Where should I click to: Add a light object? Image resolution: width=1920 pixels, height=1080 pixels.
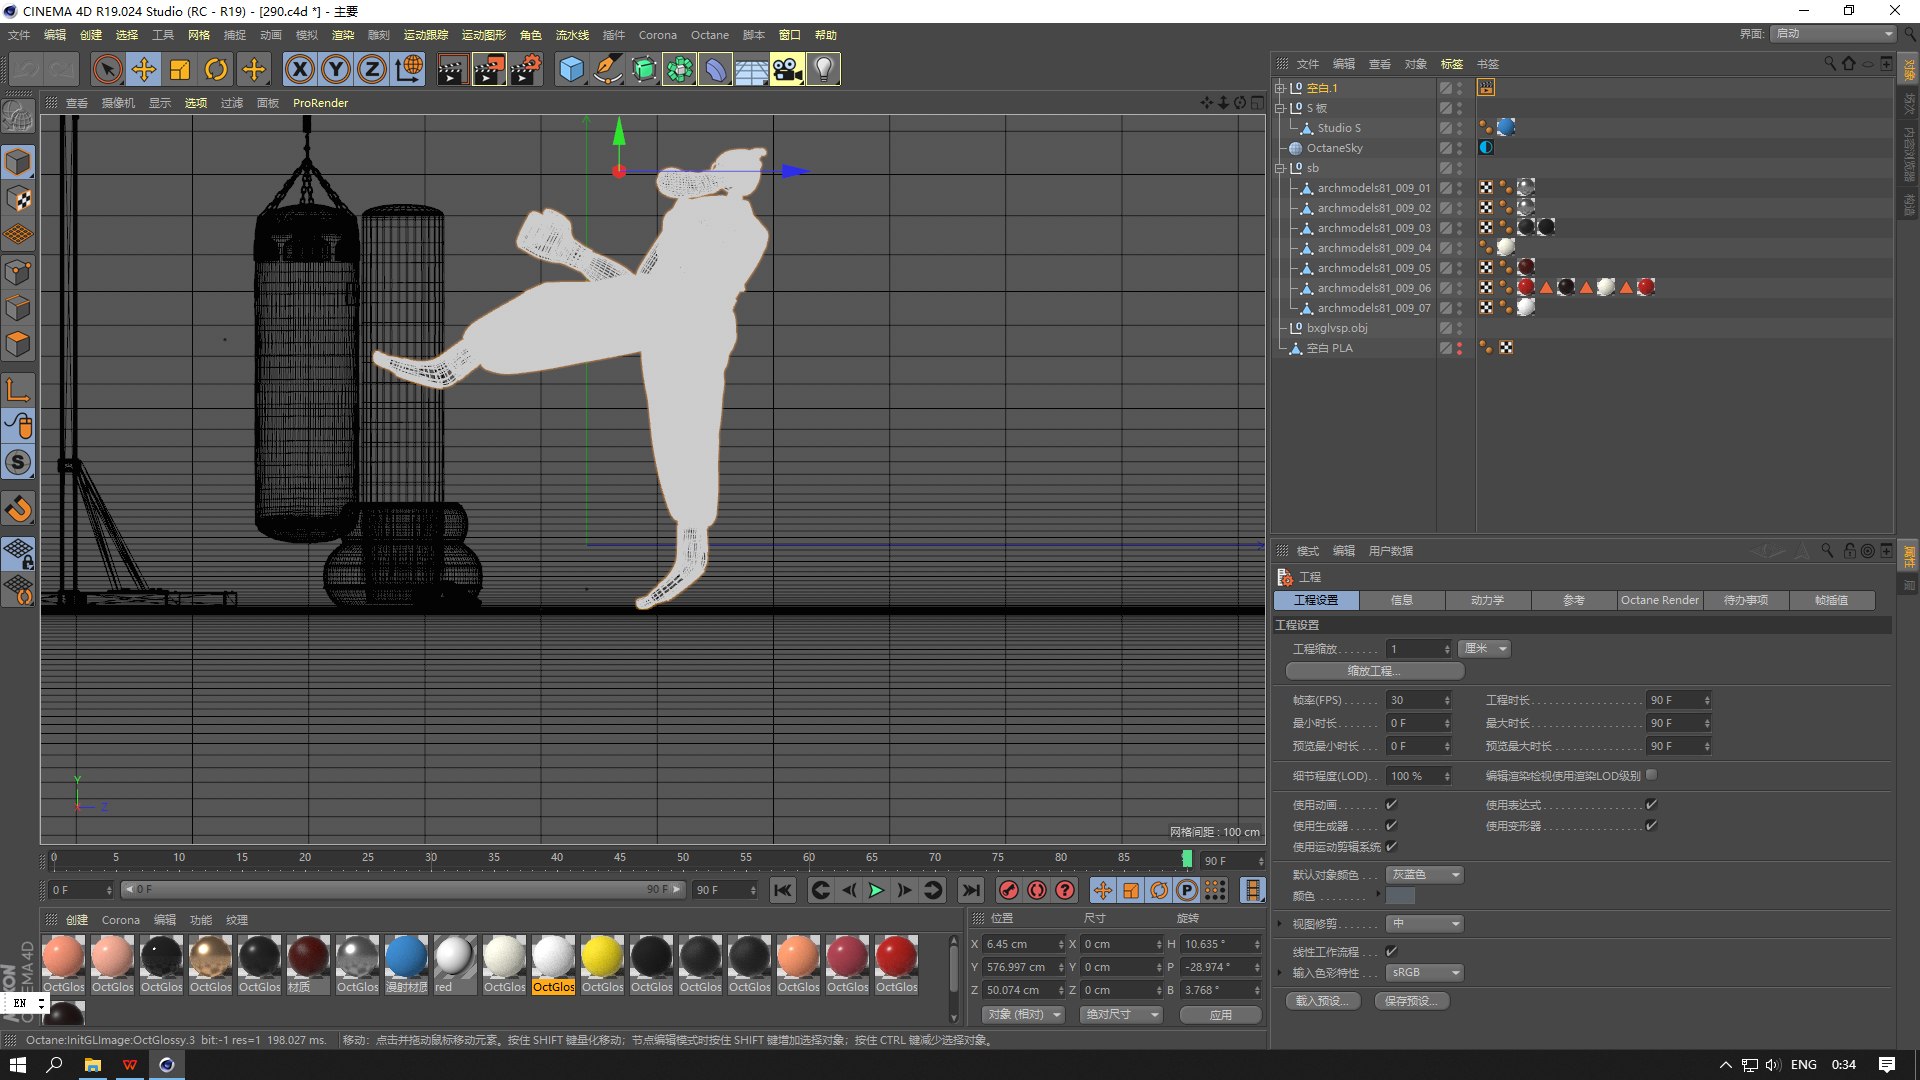pos(823,70)
